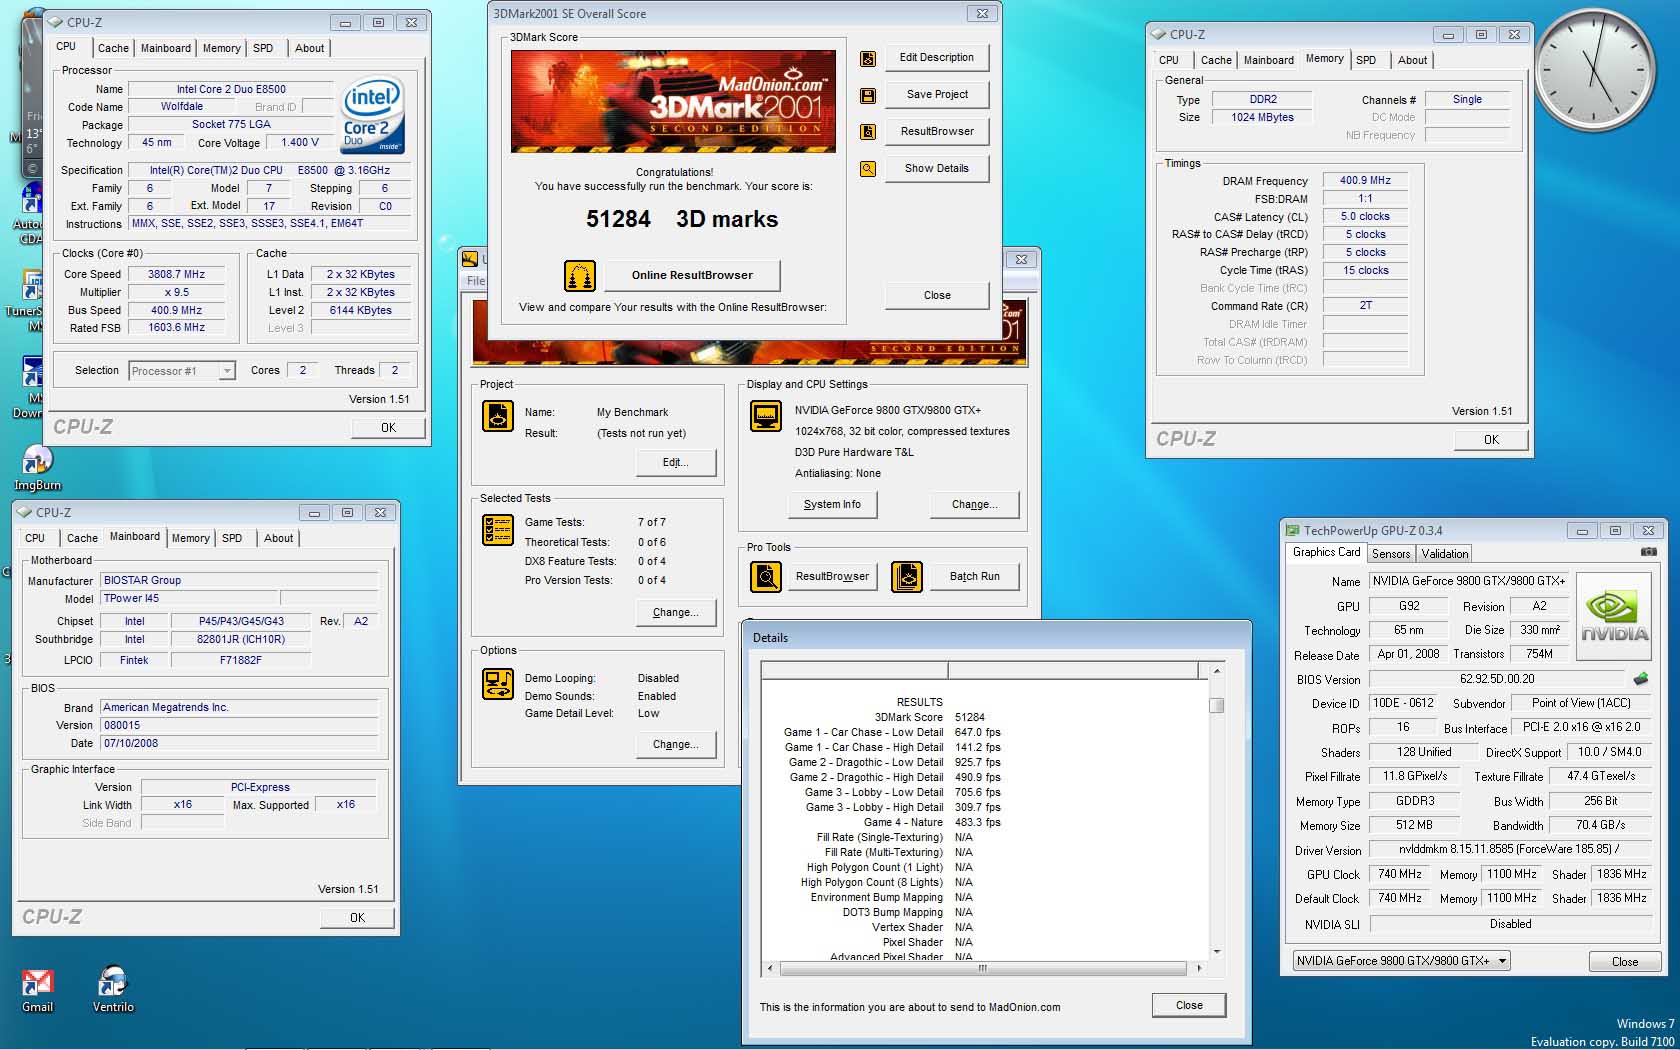
Task: Click the Details vertical scrollbar thumb
Action: tap(1217, 705)
